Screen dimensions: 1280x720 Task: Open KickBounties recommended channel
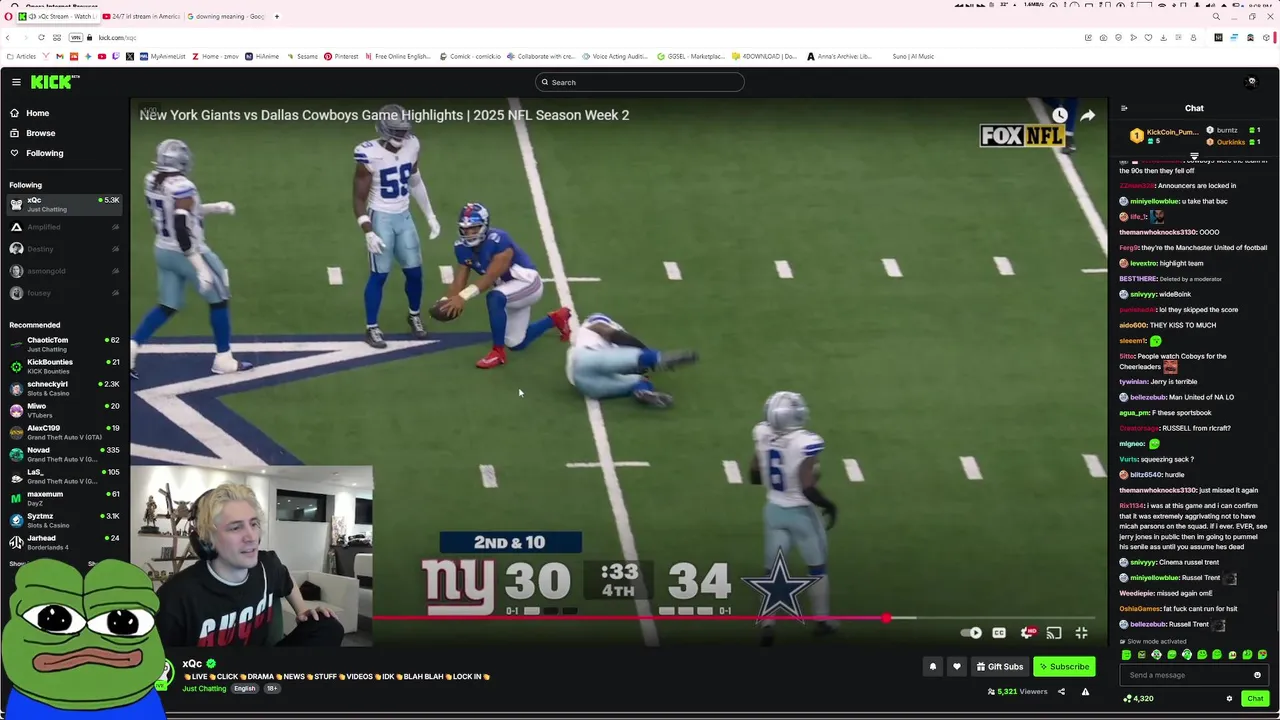[x=64, y=366]
